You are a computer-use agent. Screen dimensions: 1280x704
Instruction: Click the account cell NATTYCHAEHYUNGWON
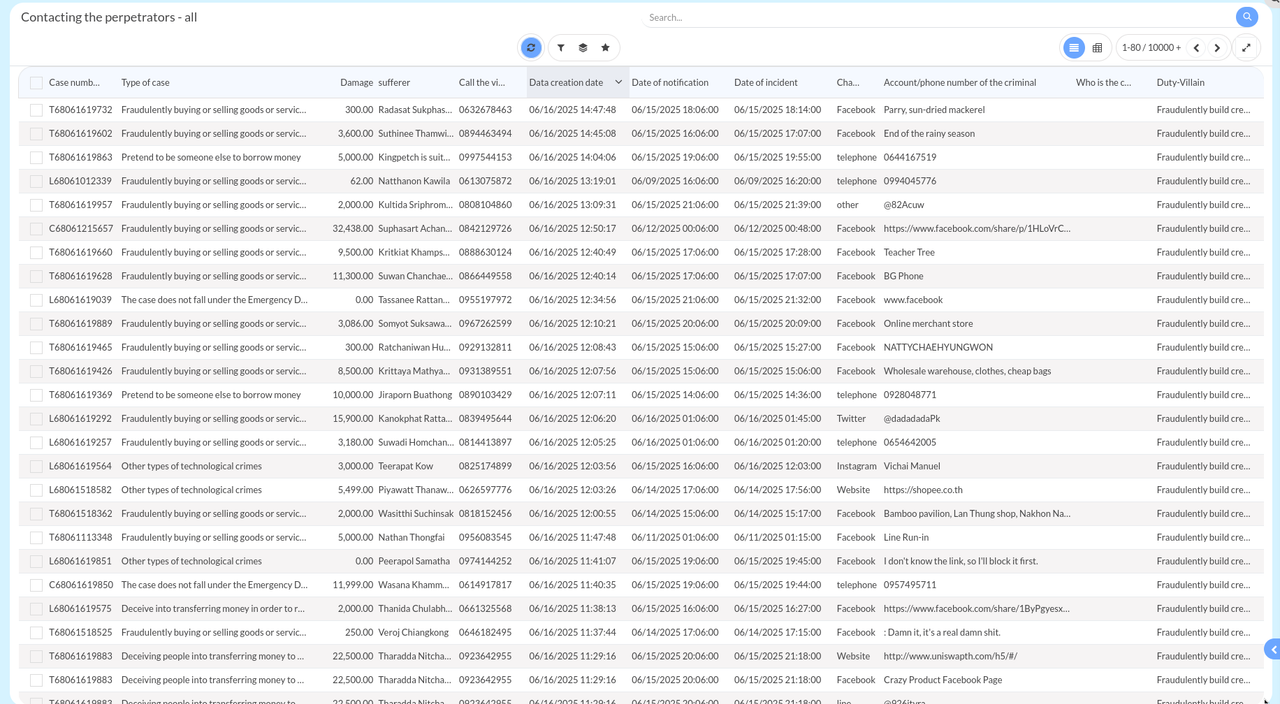[x=938, y=348]
